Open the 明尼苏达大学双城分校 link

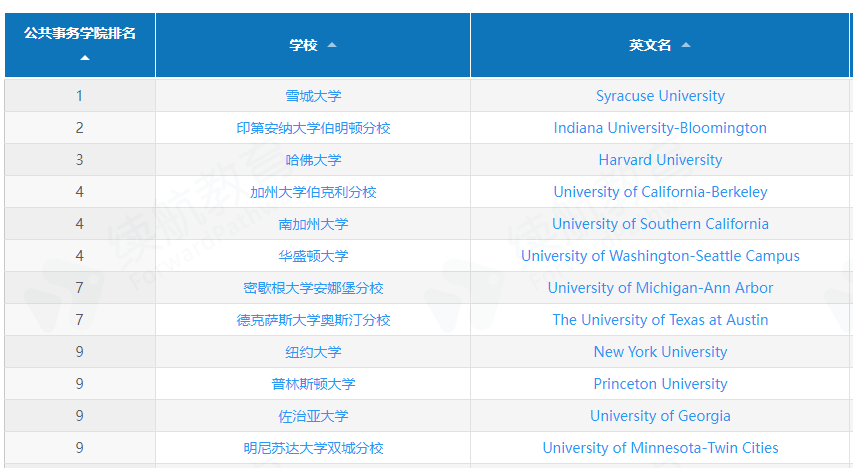pos(313,448)
